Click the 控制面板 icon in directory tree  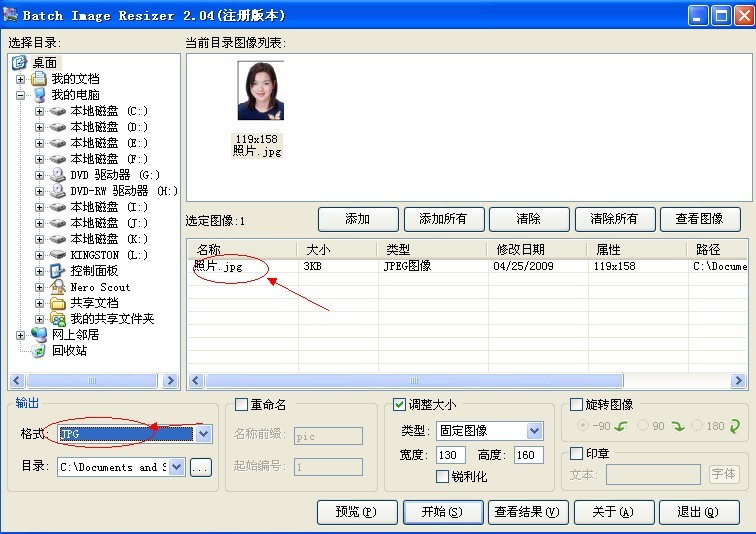point(58,271)
